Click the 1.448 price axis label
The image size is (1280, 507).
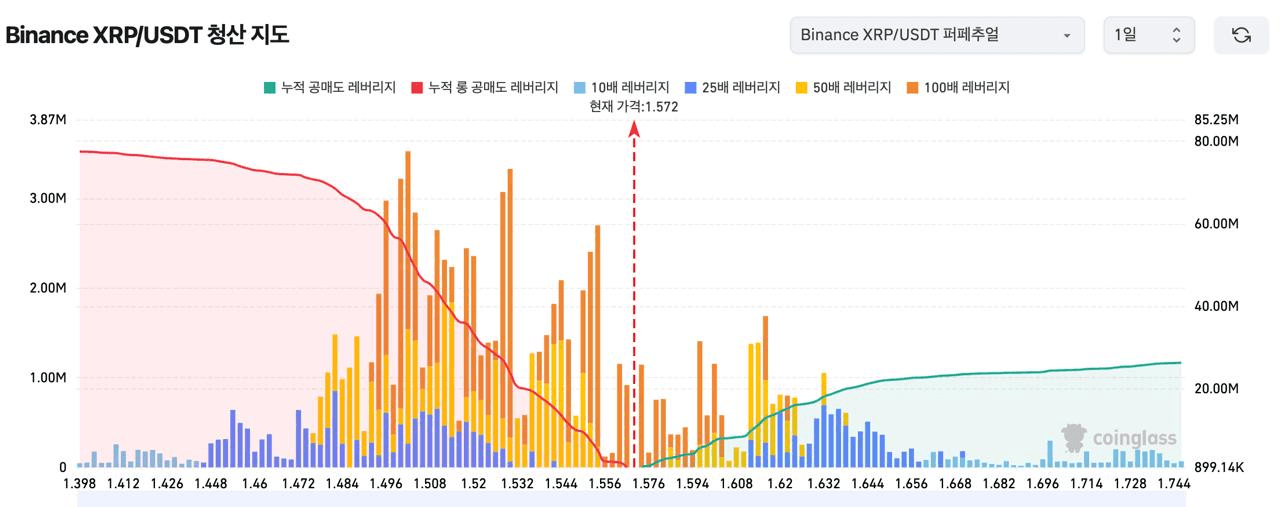211,484
